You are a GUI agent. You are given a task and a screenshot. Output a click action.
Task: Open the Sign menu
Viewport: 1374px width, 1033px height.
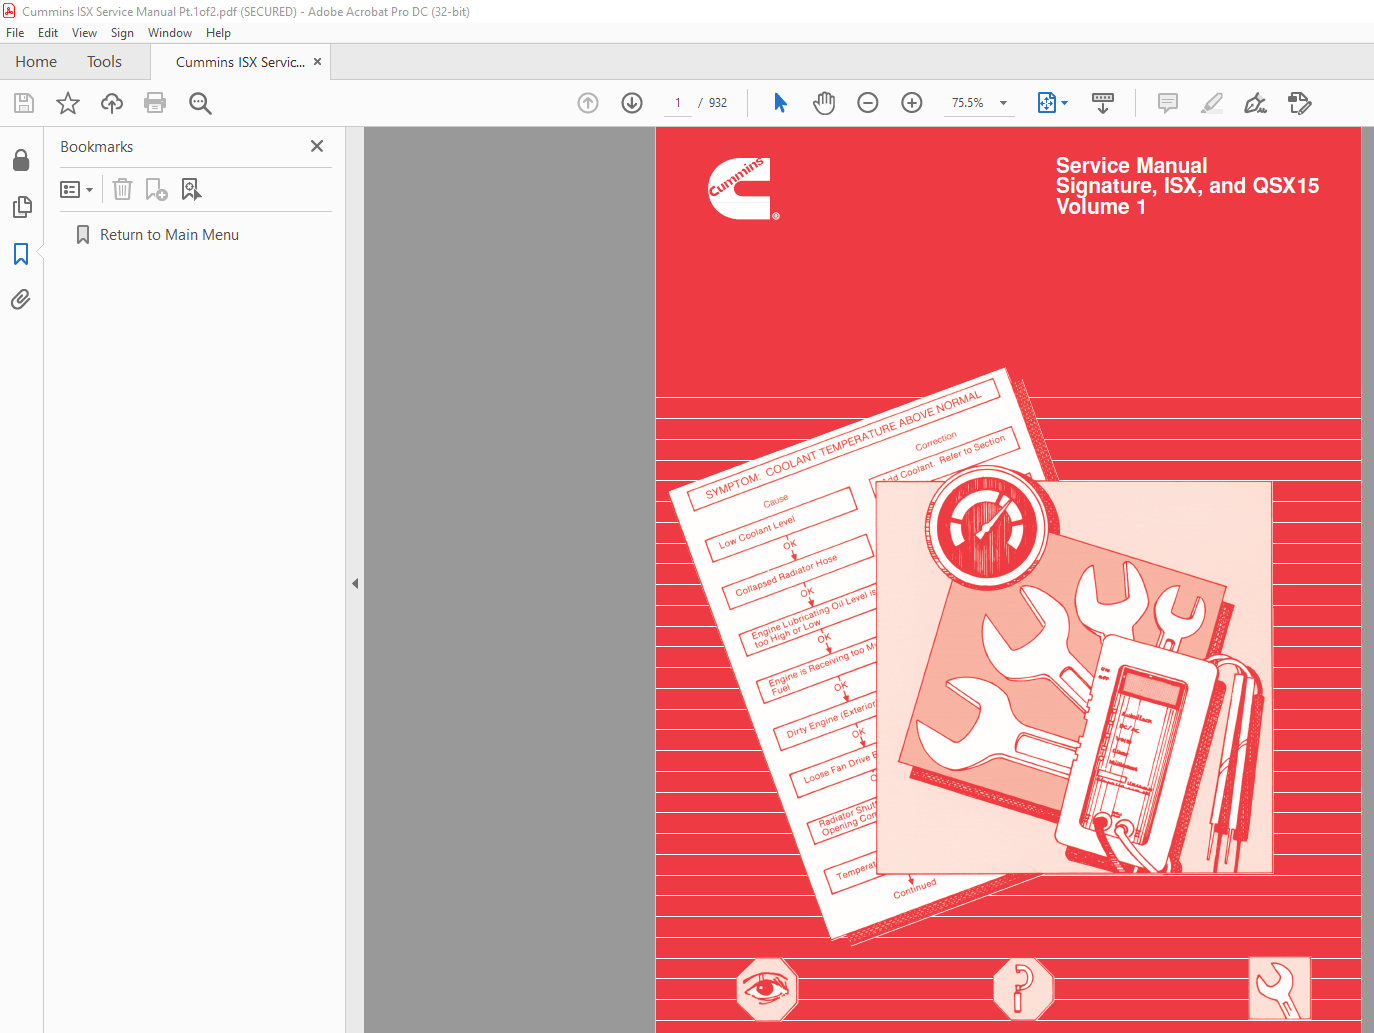click(x=122, y=33)
